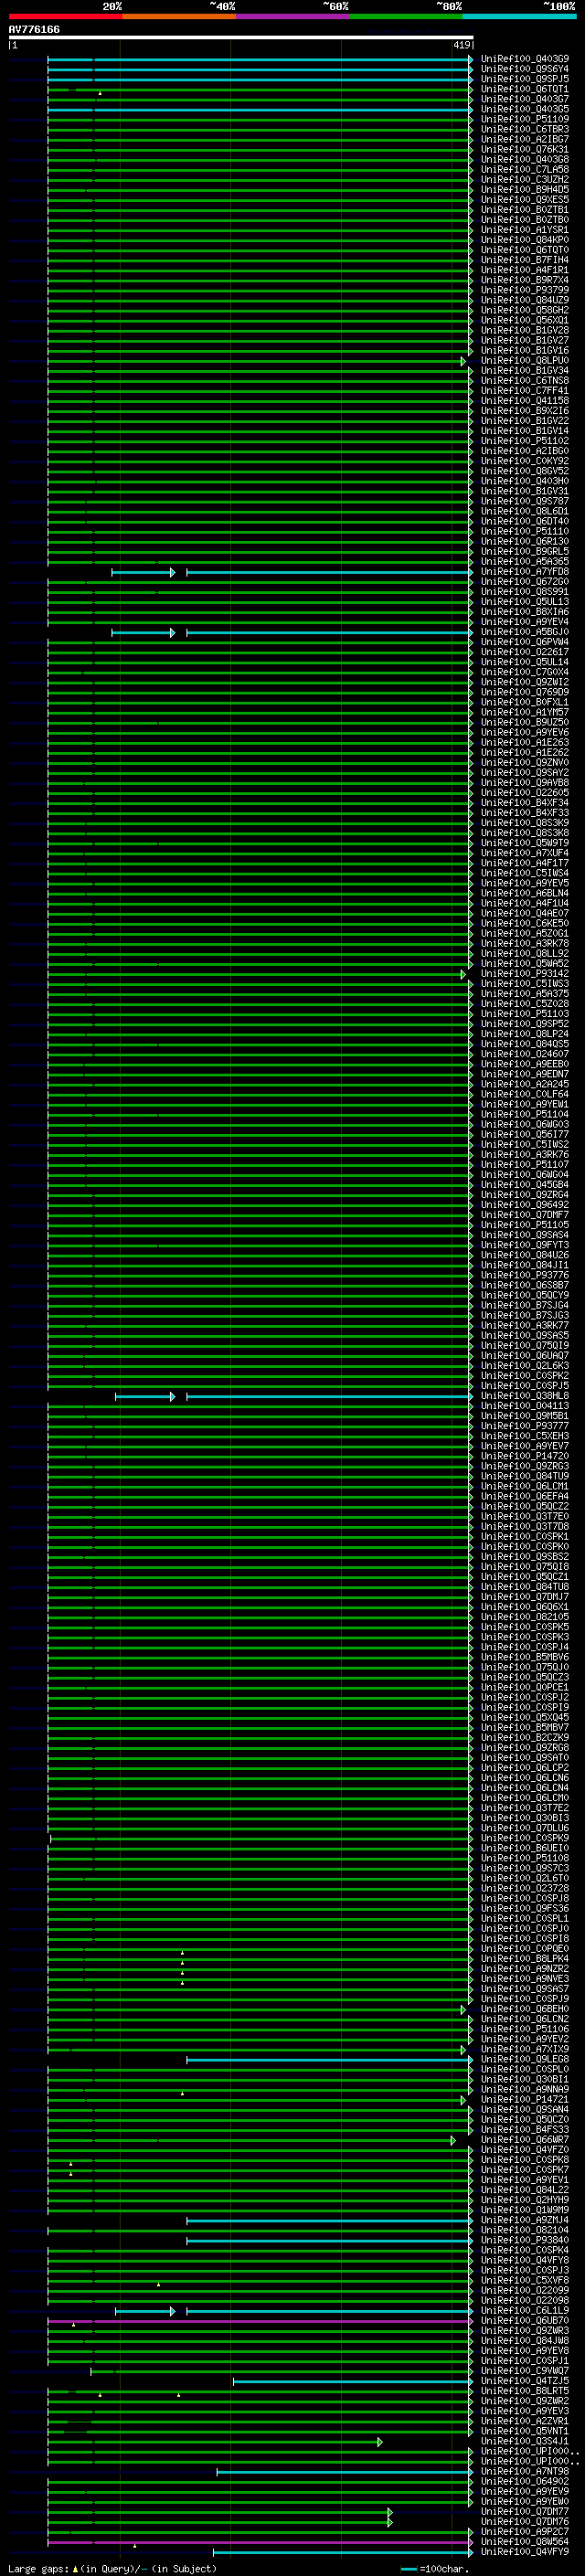Click hit label UniRef100_Q7DM77
Viewport: 585px width, 2576px height.
tap(525, 2512)
